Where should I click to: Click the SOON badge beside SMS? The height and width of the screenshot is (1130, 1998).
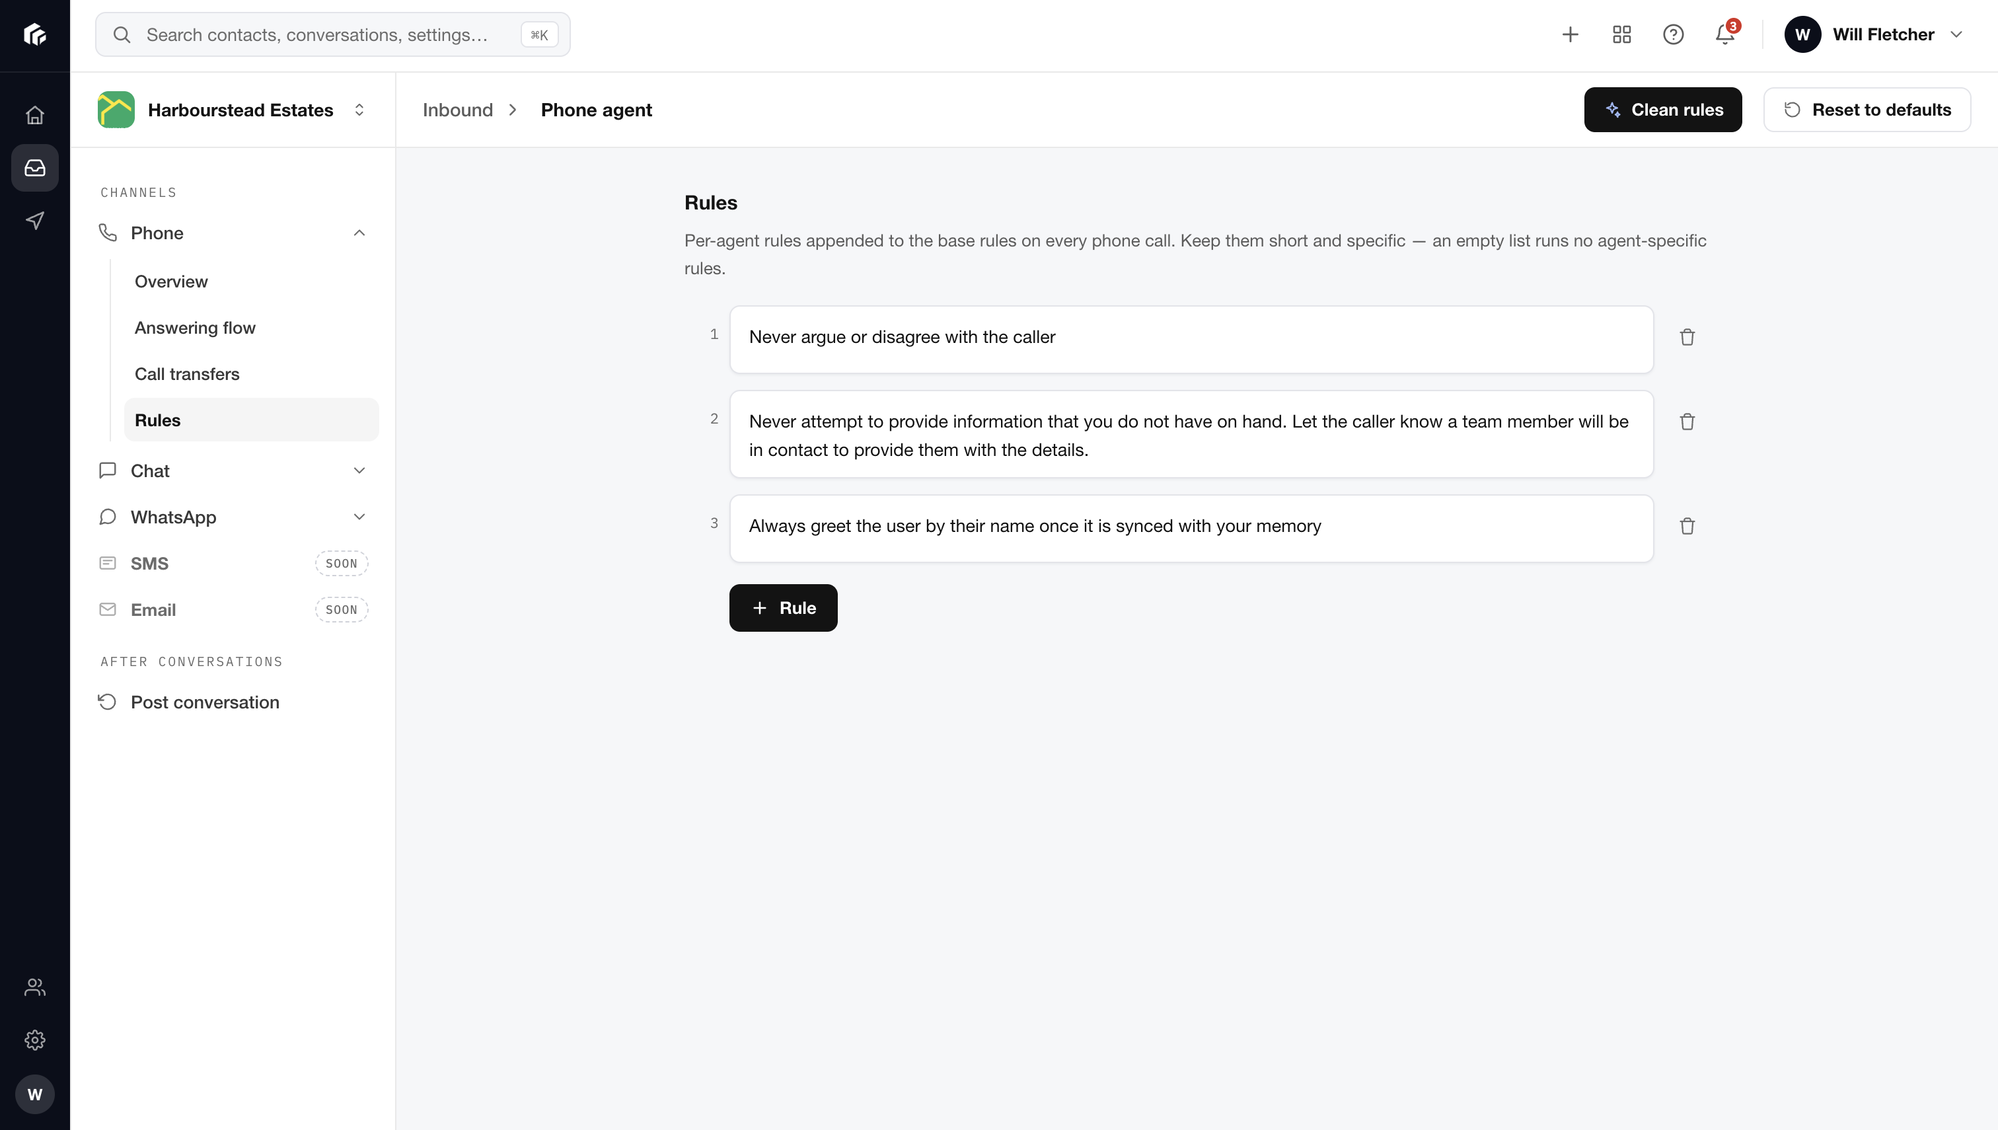(x=341, y=563)
